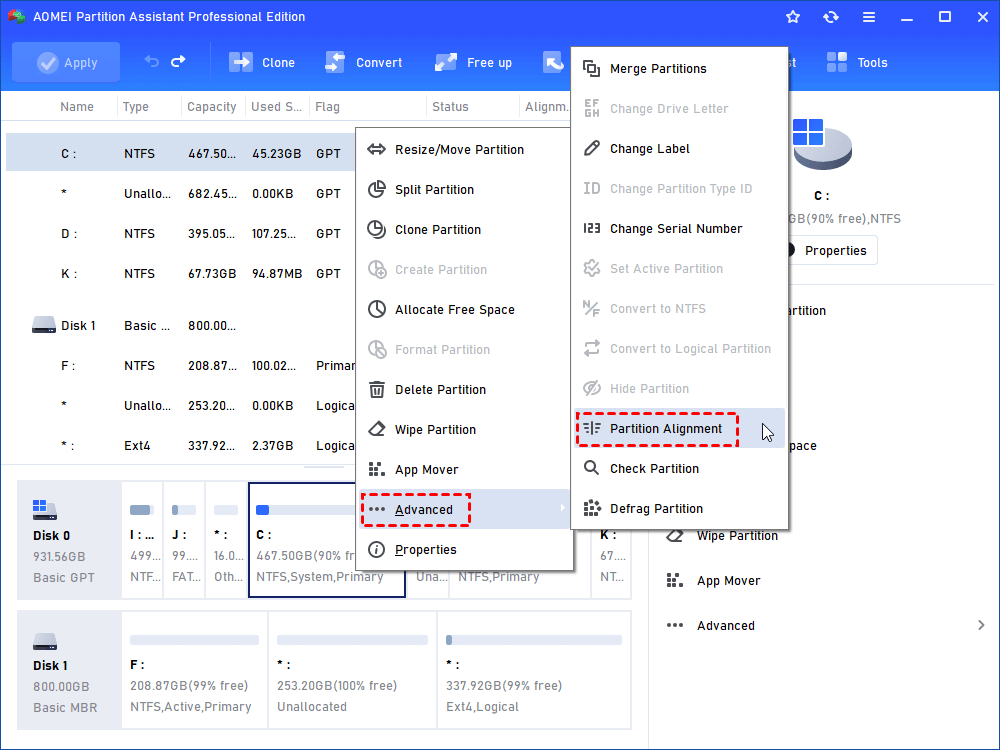Choose Change Label option
The height and width of the screenshot is (750, 1000).
pyautogui.click(x=679, y=149)
